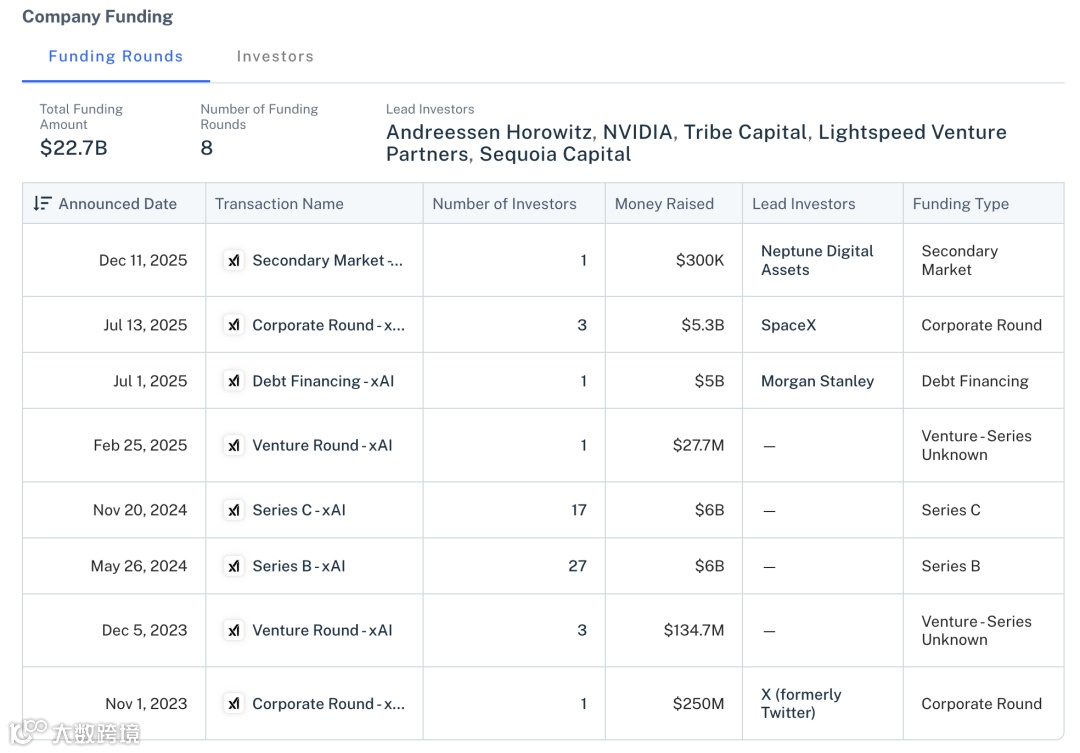Switch to the Funding Rounds tab

click(116, 56)
